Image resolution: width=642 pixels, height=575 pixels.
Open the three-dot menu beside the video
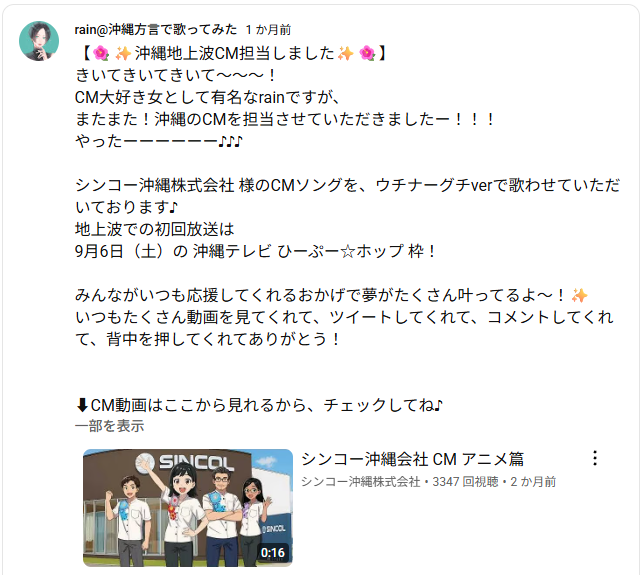coord(595,458)
